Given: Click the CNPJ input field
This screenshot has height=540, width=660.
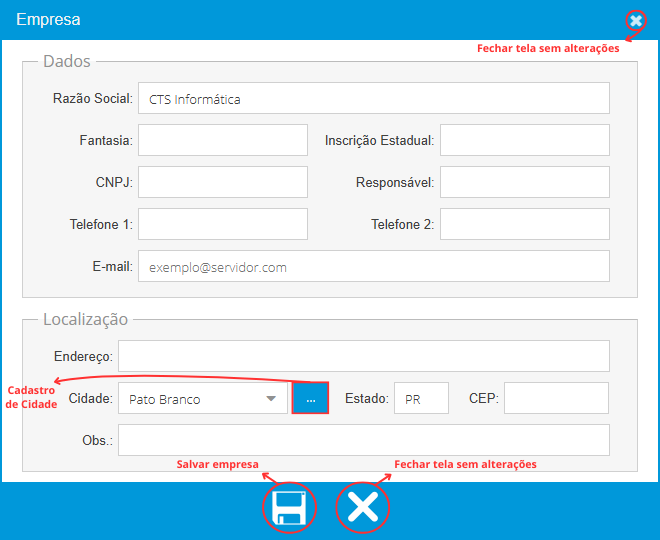Looking at the screenshot, I should pyautogui.click(x=222, y=183).
